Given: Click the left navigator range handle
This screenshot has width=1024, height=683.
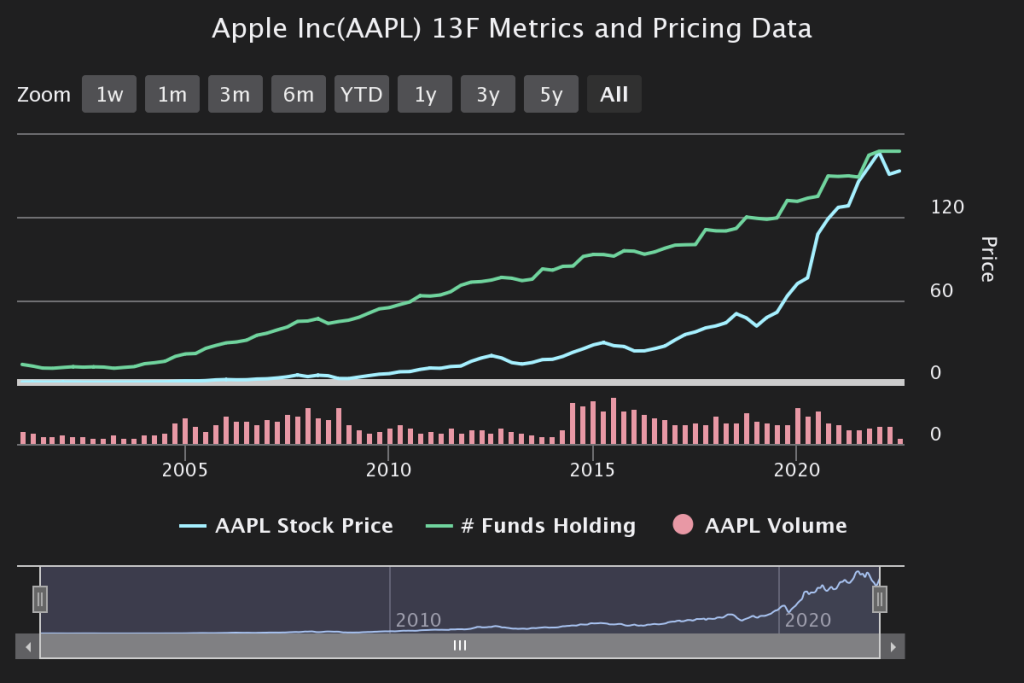Looking at the screenshot, I should coord(40,599).
